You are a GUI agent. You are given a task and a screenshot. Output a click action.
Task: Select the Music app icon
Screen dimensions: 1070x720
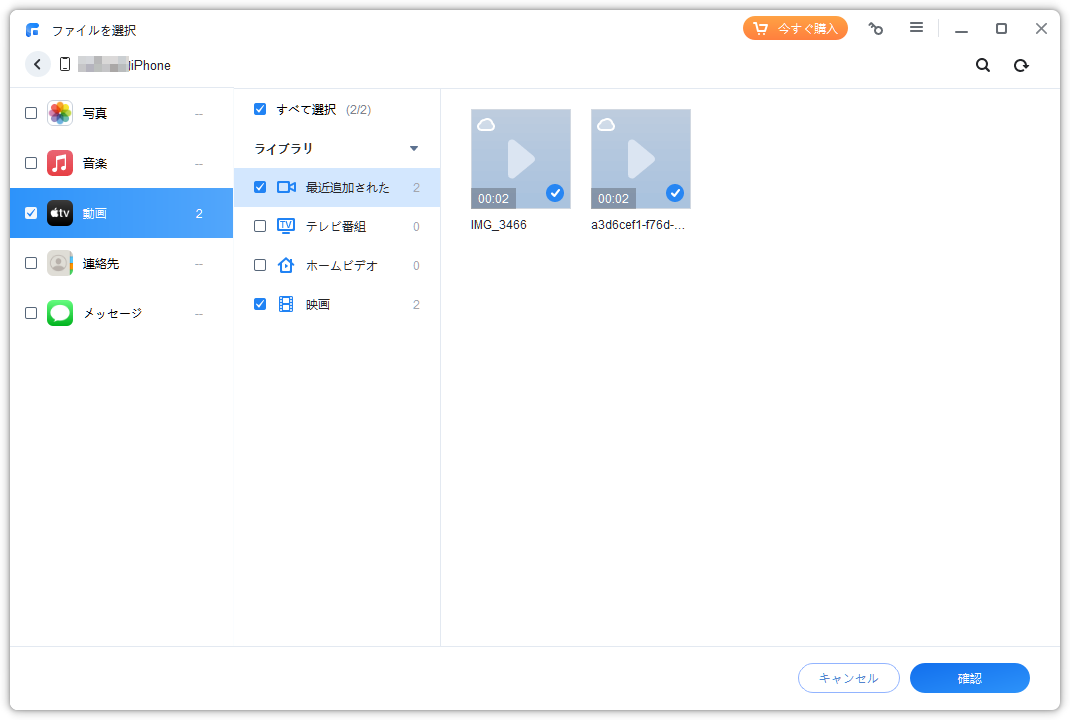[x=60, y=163]
